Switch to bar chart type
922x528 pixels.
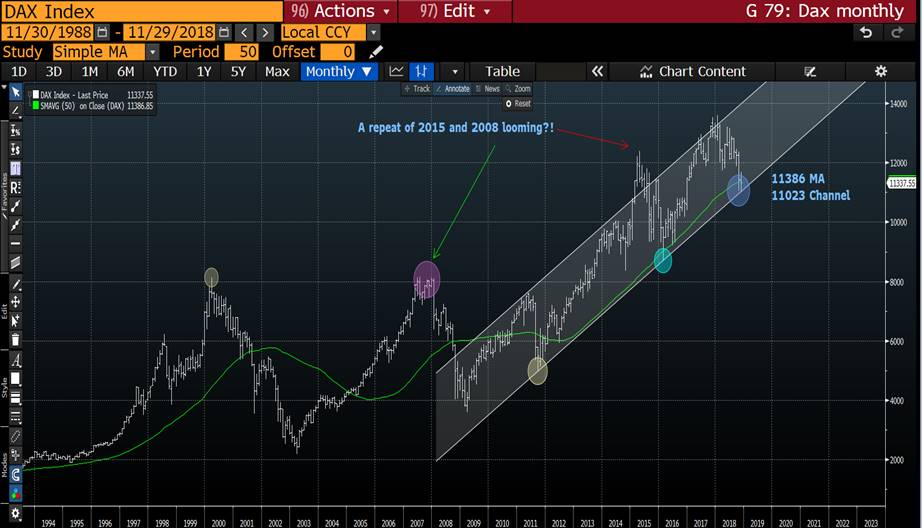pos(421,71)
